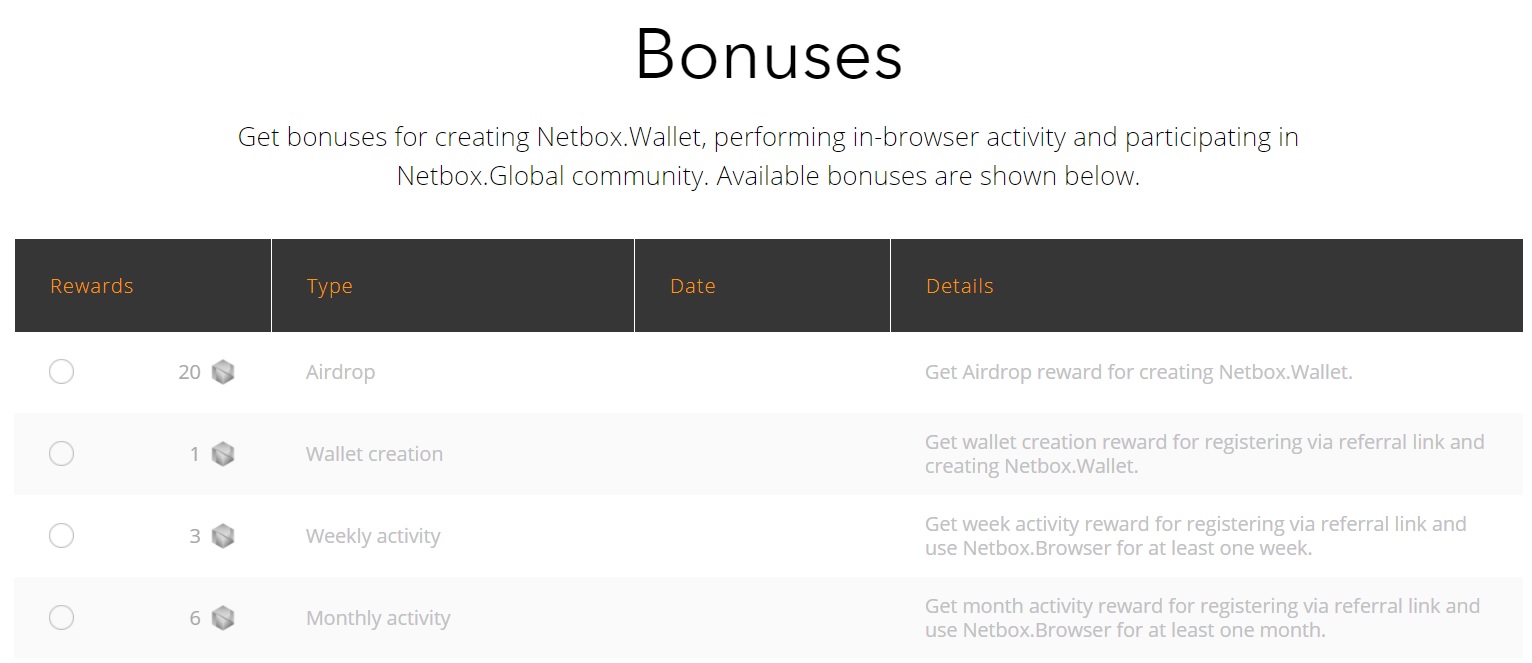Click the Date column header
1532x663 pixels.
tap(692, 286)
